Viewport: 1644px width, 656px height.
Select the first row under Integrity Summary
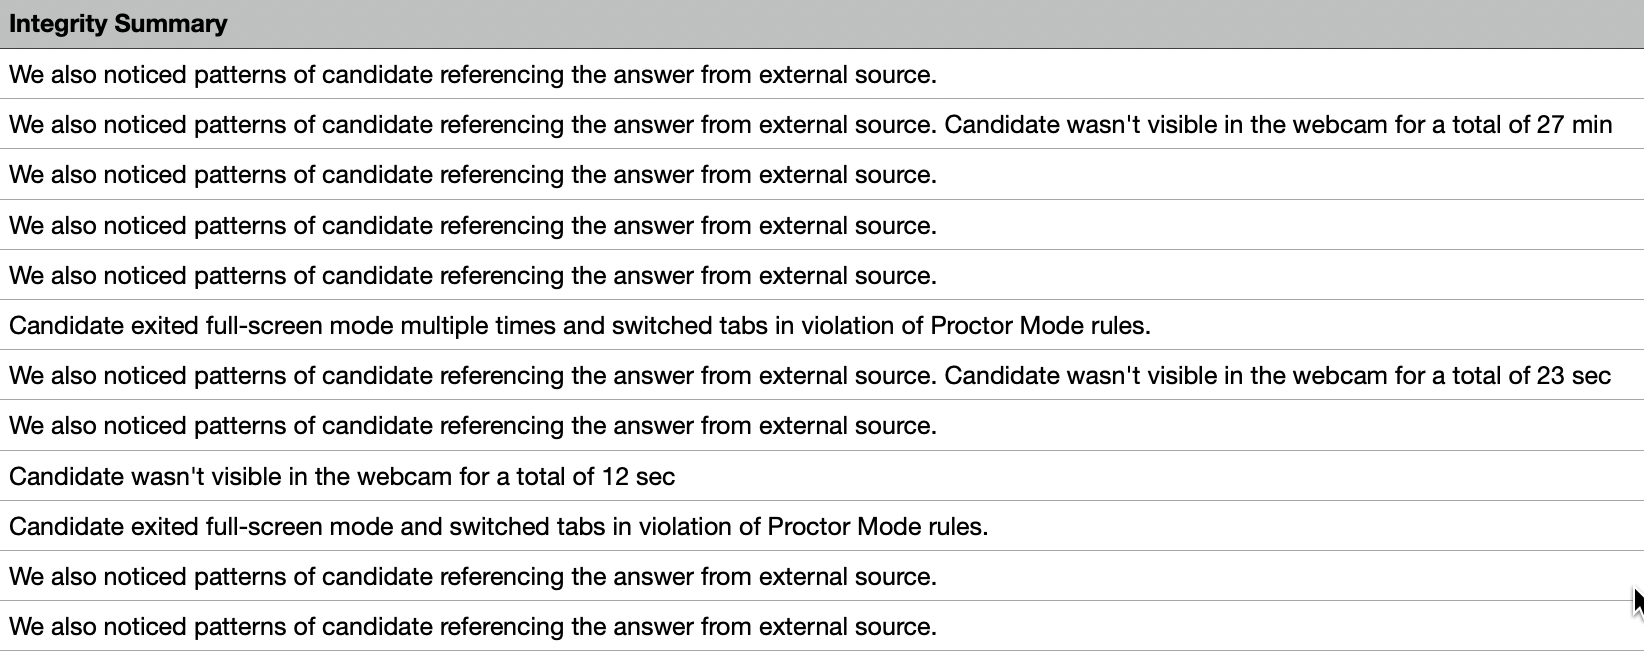473,75
